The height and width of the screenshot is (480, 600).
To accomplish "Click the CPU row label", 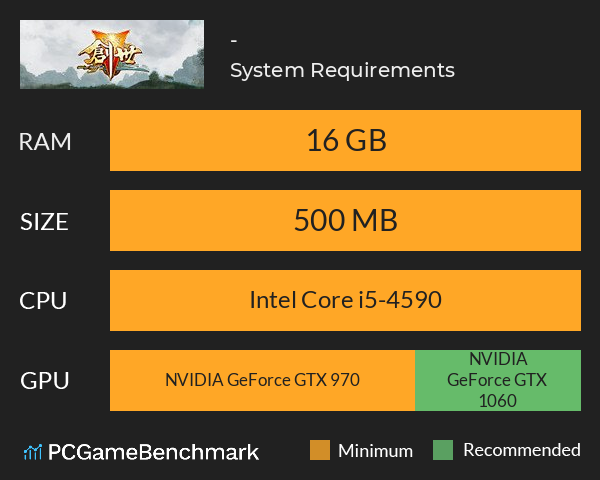I will (43, 301).
